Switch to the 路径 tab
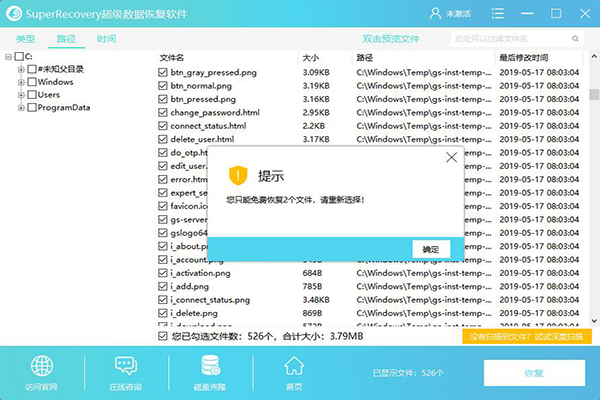 (x=66, y=39)
